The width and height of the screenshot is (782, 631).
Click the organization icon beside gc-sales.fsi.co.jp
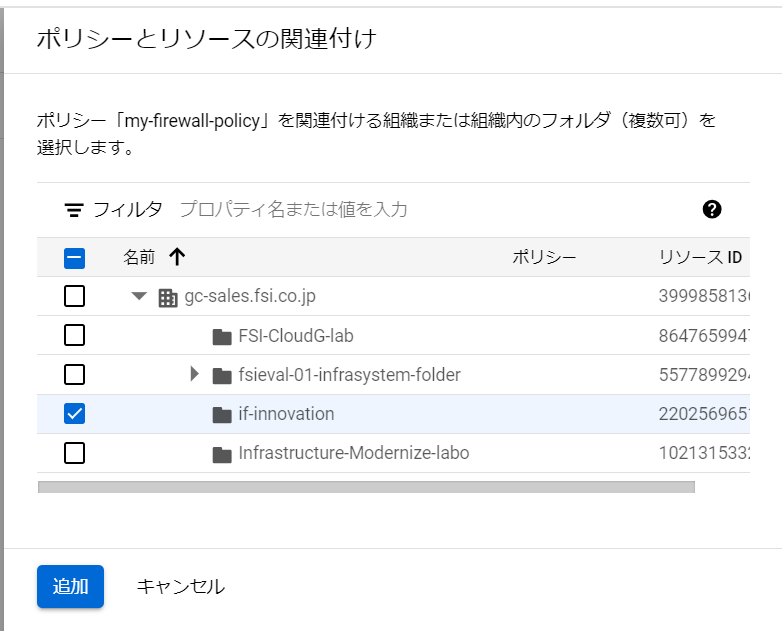[x=168, y=297]
